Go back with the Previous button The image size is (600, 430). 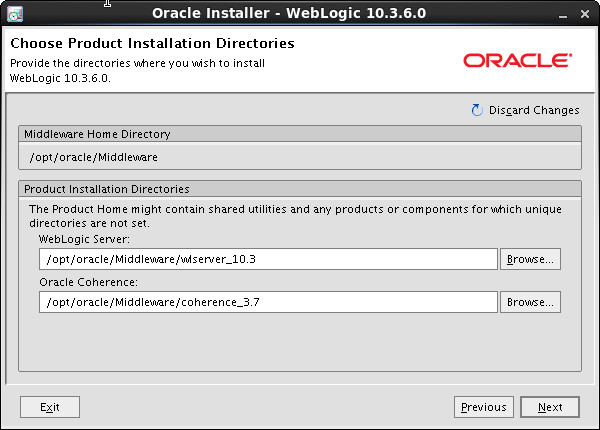click(484, 407)
